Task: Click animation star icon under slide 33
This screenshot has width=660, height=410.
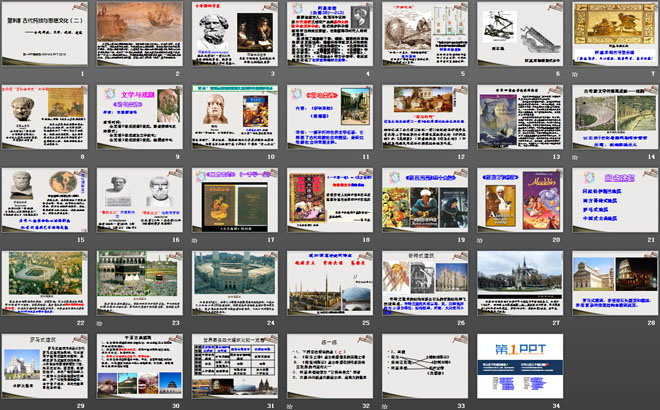Action: click(x=385, y=406)
